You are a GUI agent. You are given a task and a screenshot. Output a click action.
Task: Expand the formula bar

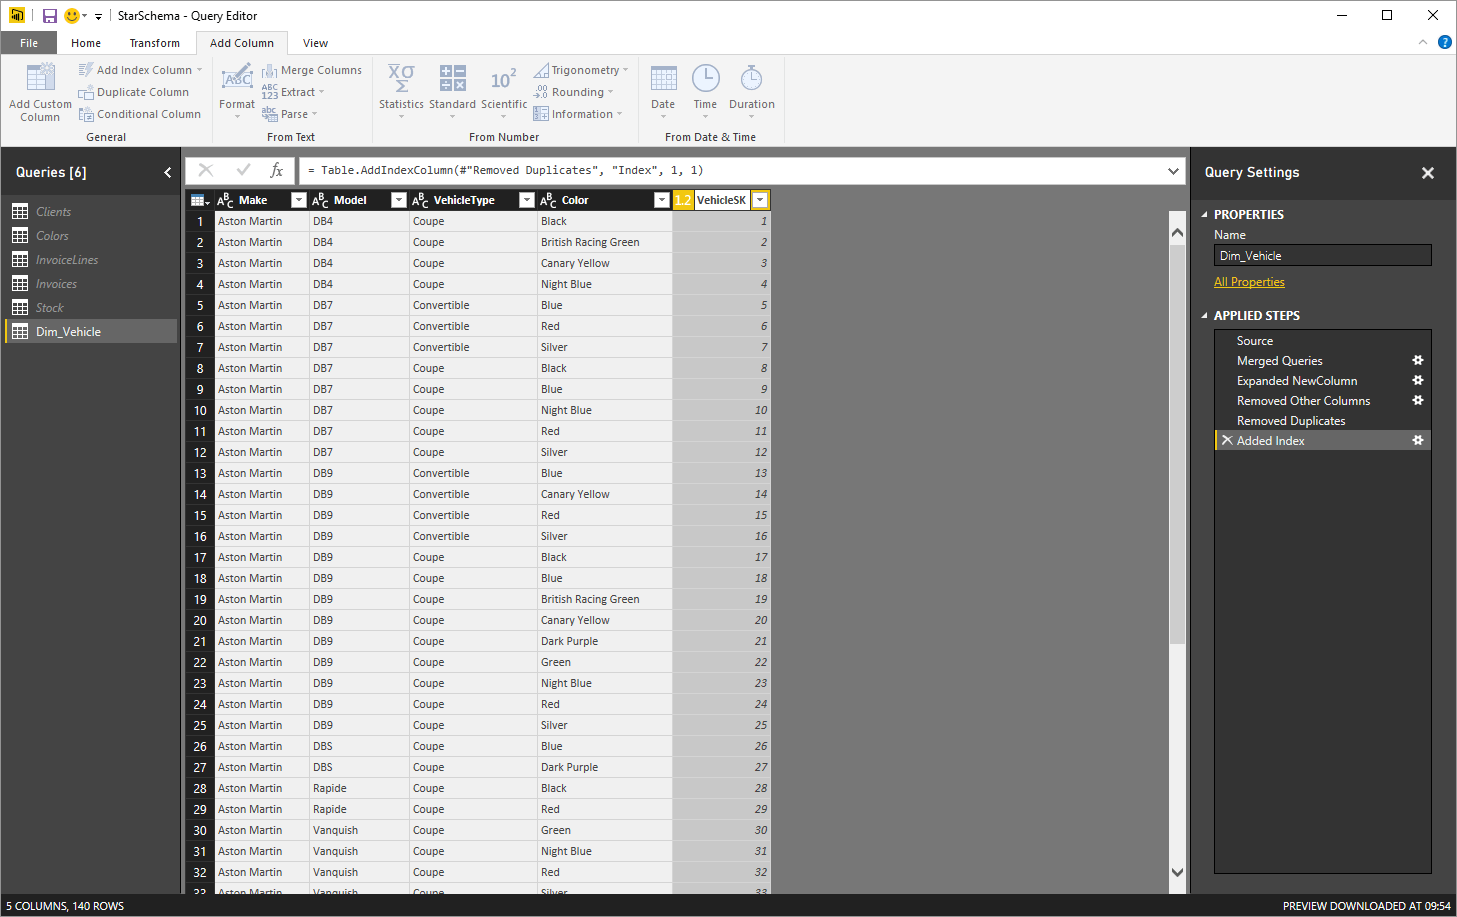1173,171
